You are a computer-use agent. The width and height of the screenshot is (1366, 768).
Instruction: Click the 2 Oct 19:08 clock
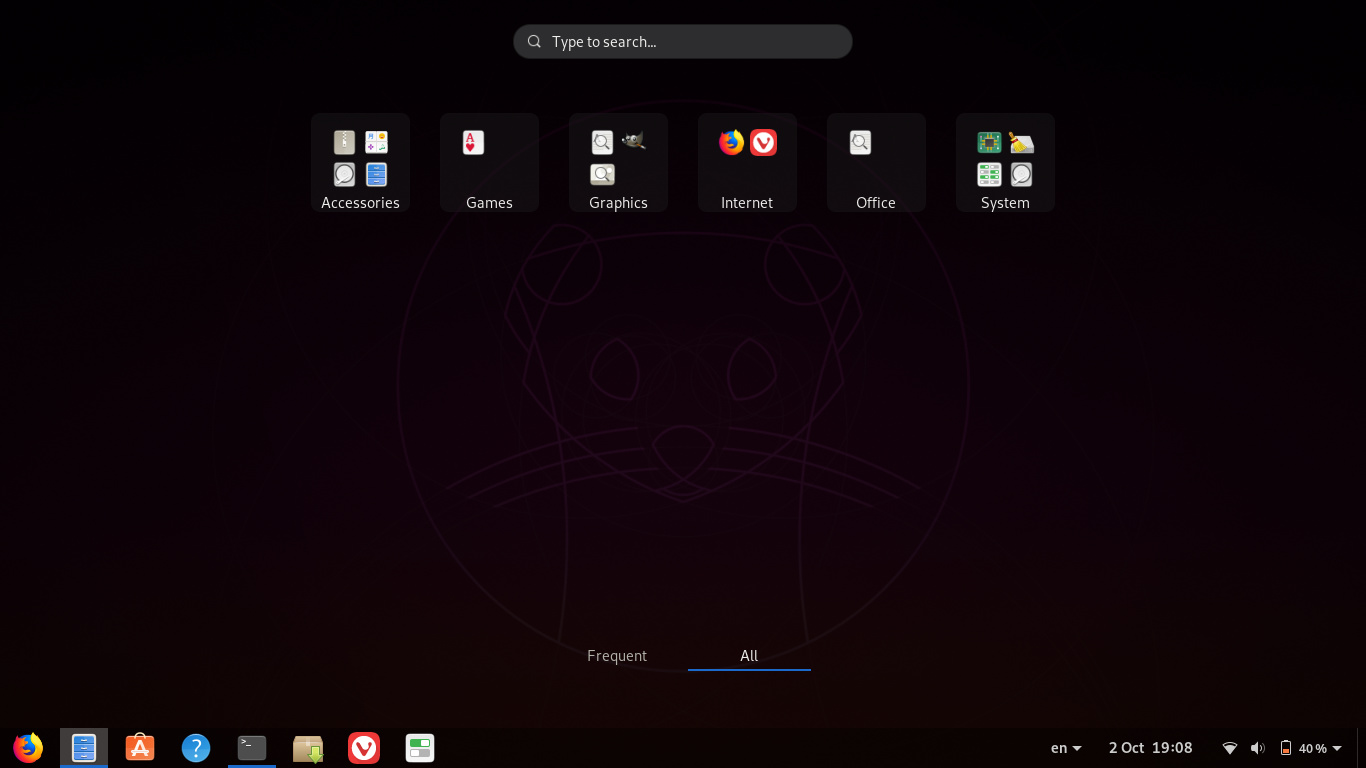tap(1150, 748)
